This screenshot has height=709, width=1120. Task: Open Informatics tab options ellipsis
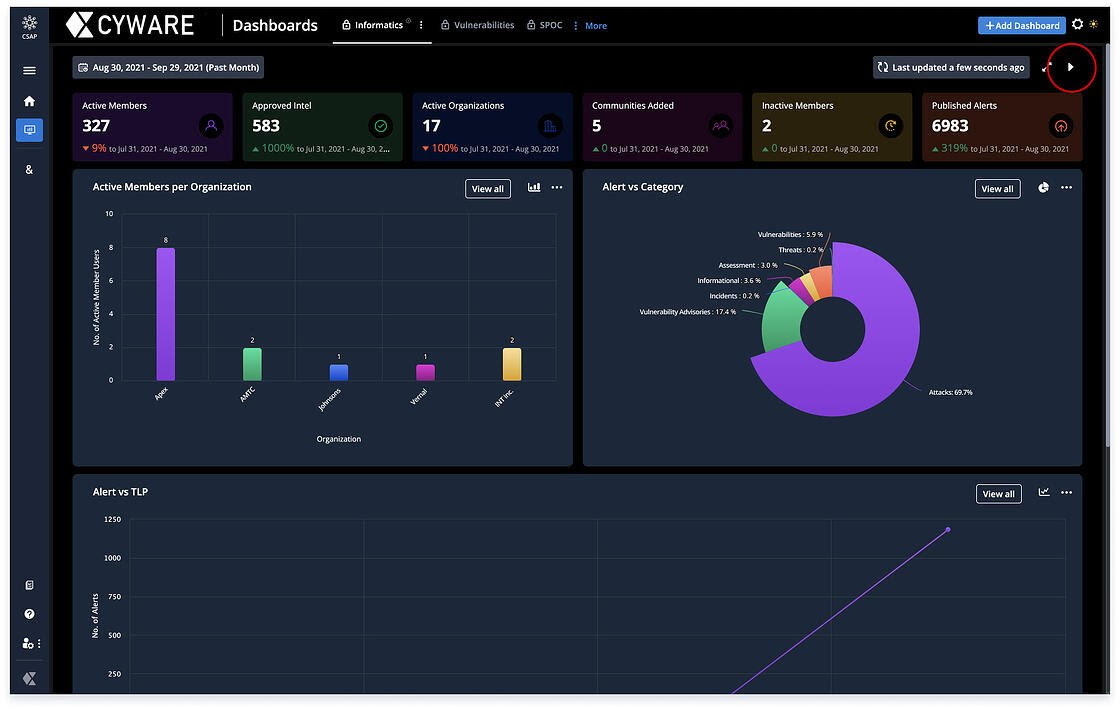(x=421, y=25)
